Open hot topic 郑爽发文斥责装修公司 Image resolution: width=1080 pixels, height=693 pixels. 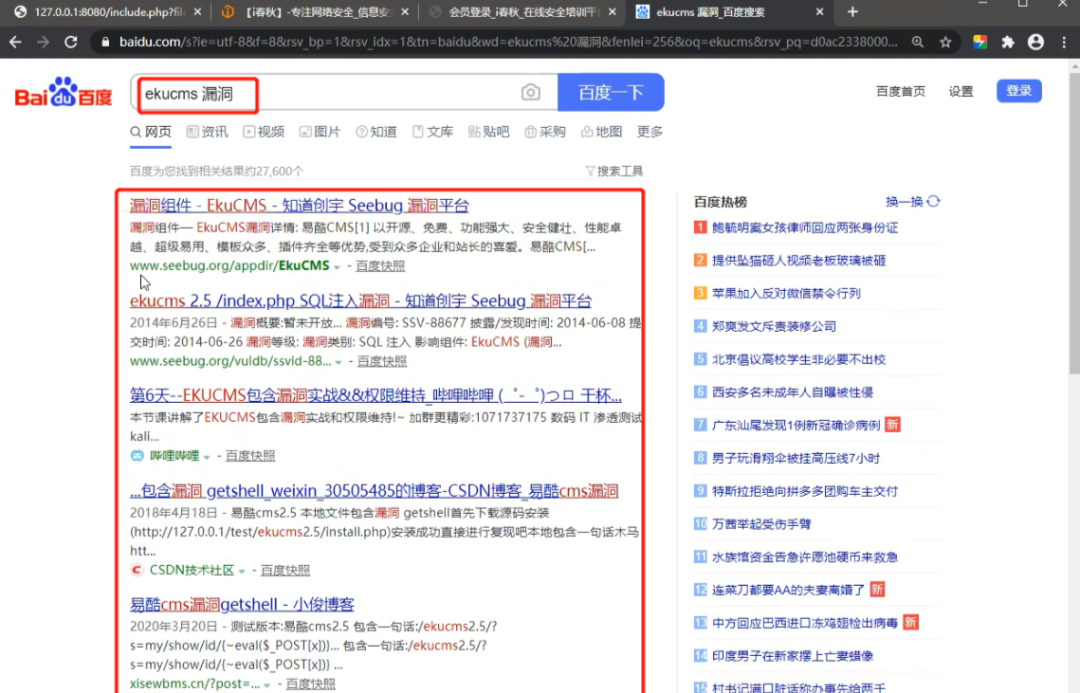(x=773, y=327)
